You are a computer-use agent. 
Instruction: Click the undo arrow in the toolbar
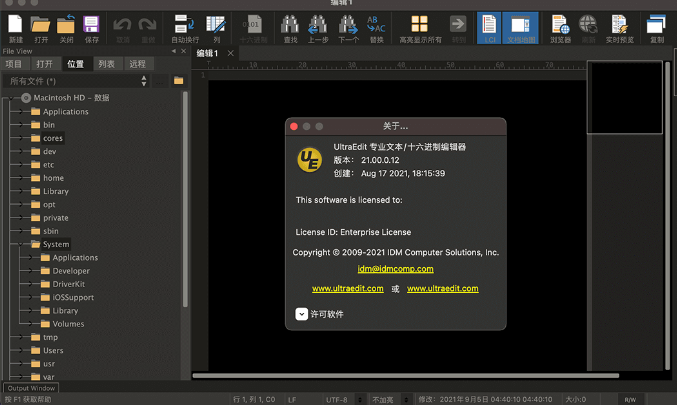(x=122, y=25)
